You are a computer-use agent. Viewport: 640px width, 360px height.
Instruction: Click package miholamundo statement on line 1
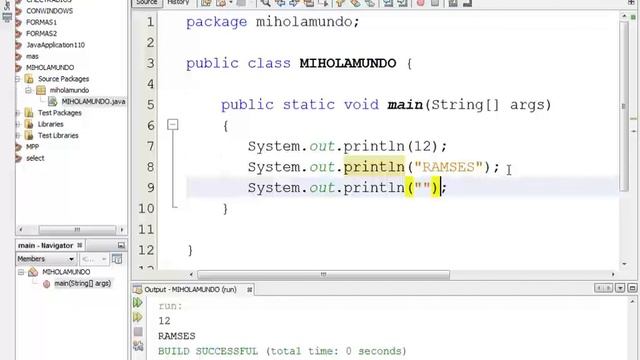click(273, 22)
